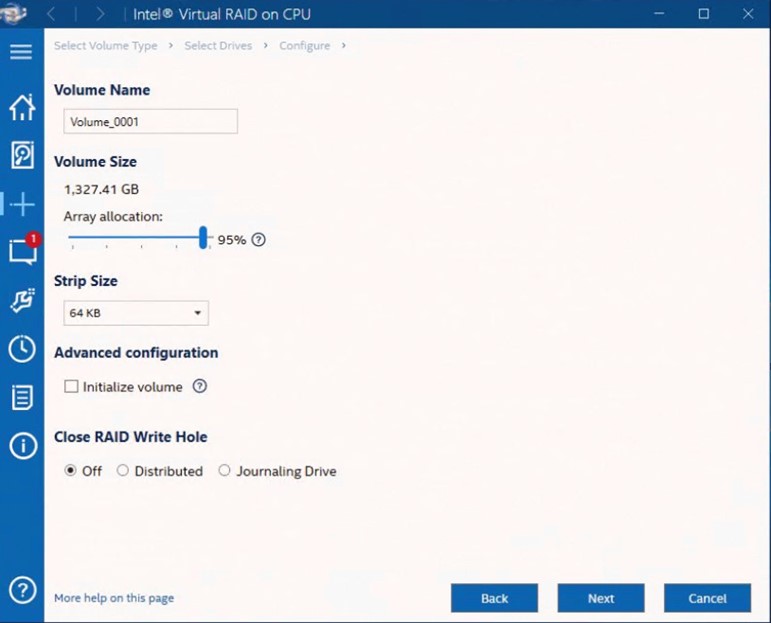This screenshot has width=771, height=623.
Task: Close the Intel Virtual RAID window
Action: click(x=748, y=14)
